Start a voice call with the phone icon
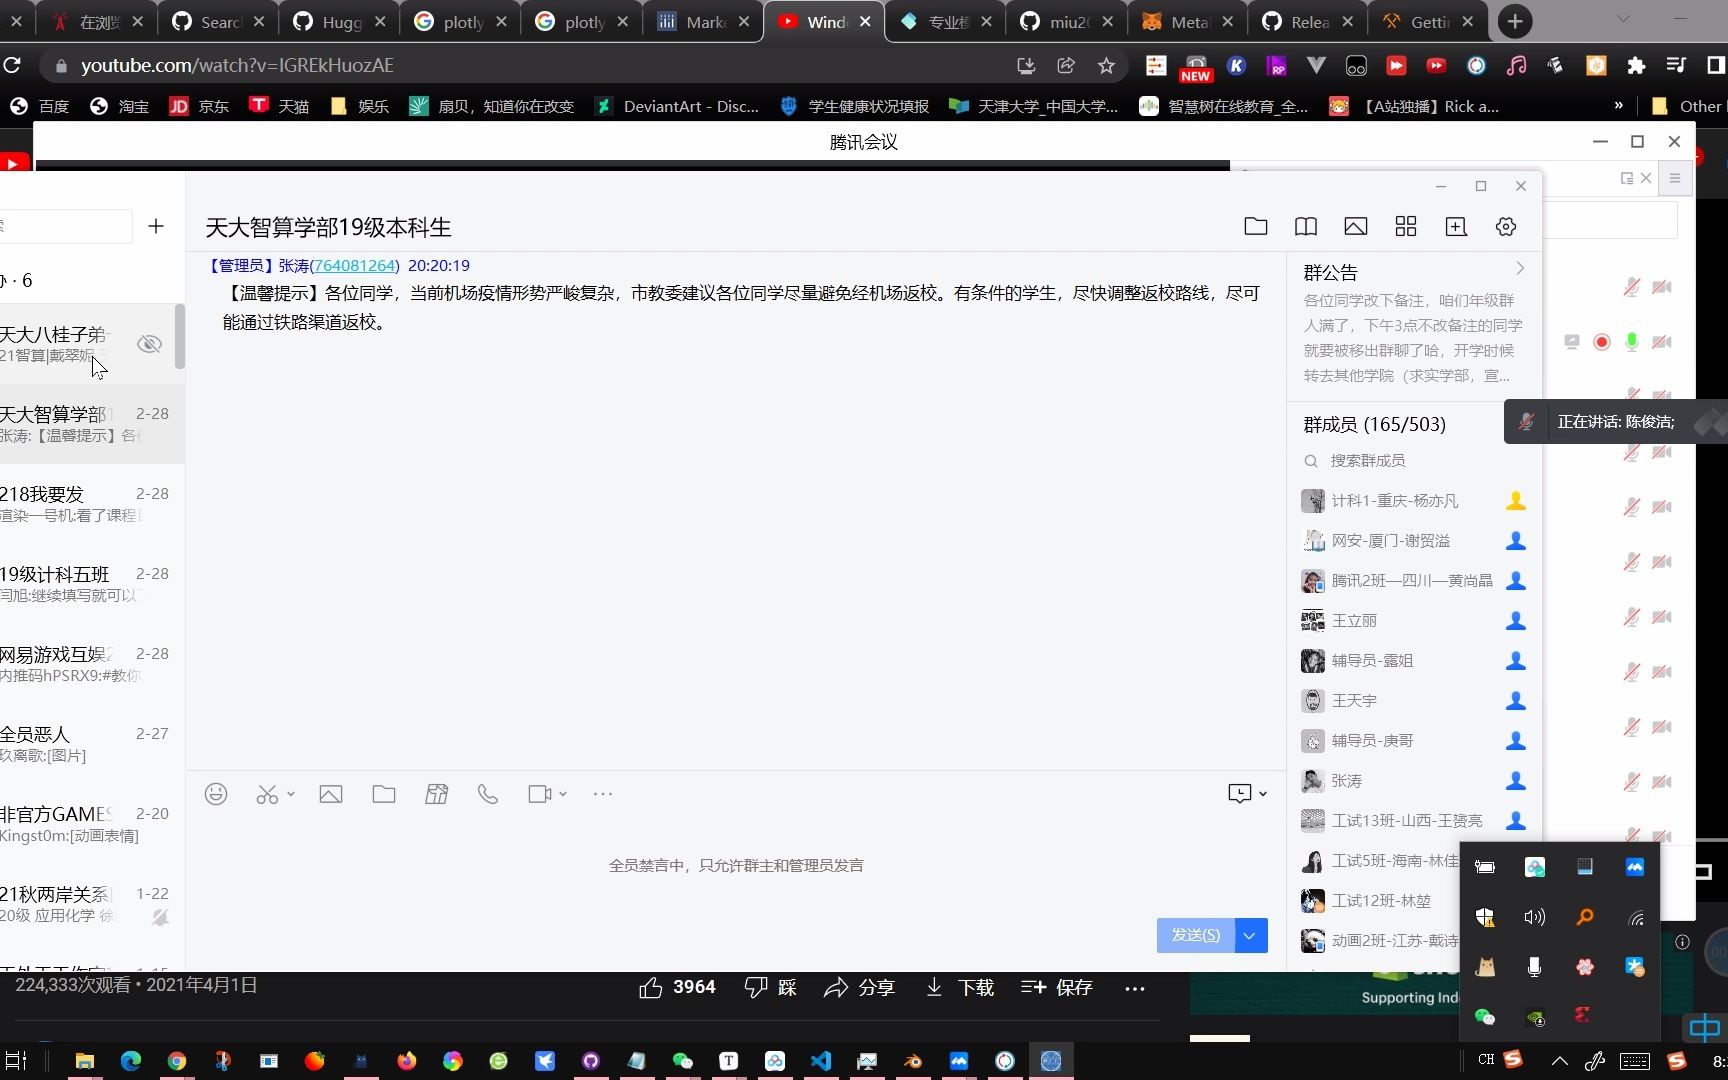 [x=488, y=793]
